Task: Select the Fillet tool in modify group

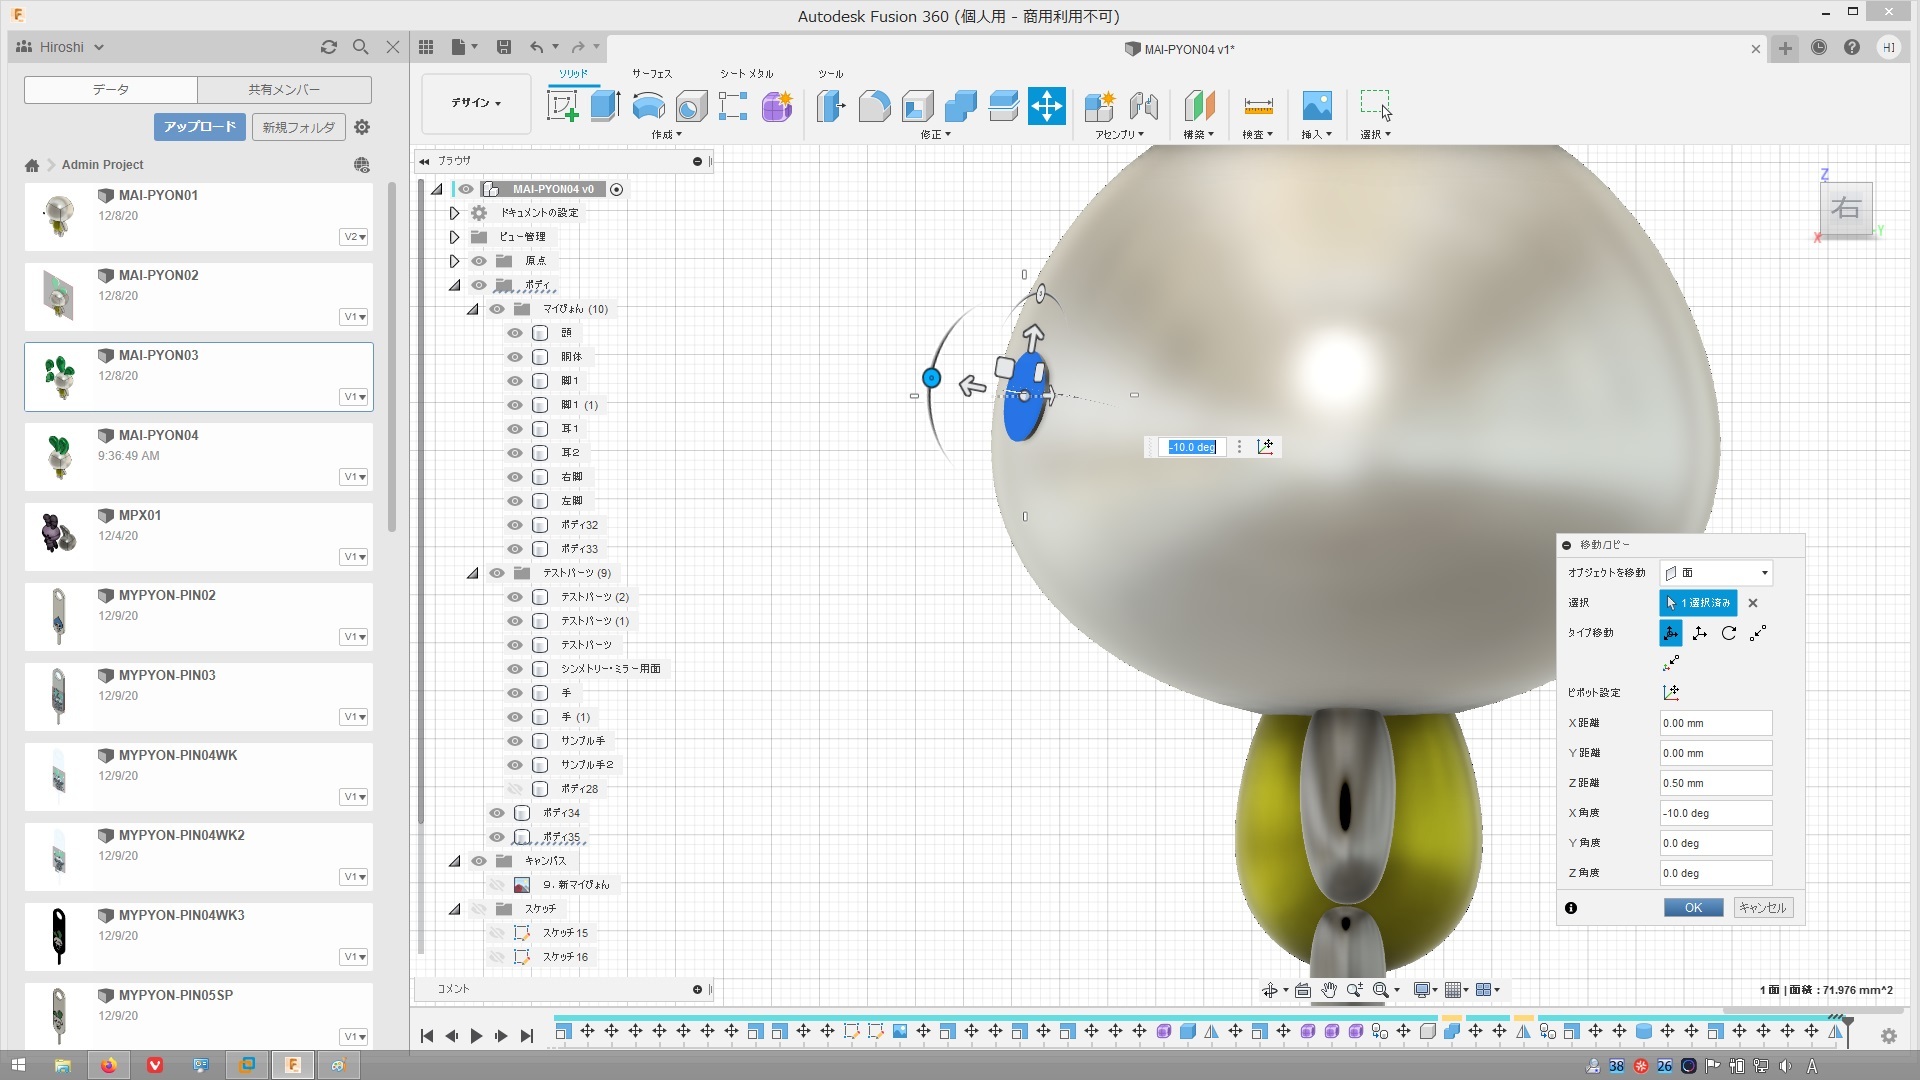Action: [874, 105]
